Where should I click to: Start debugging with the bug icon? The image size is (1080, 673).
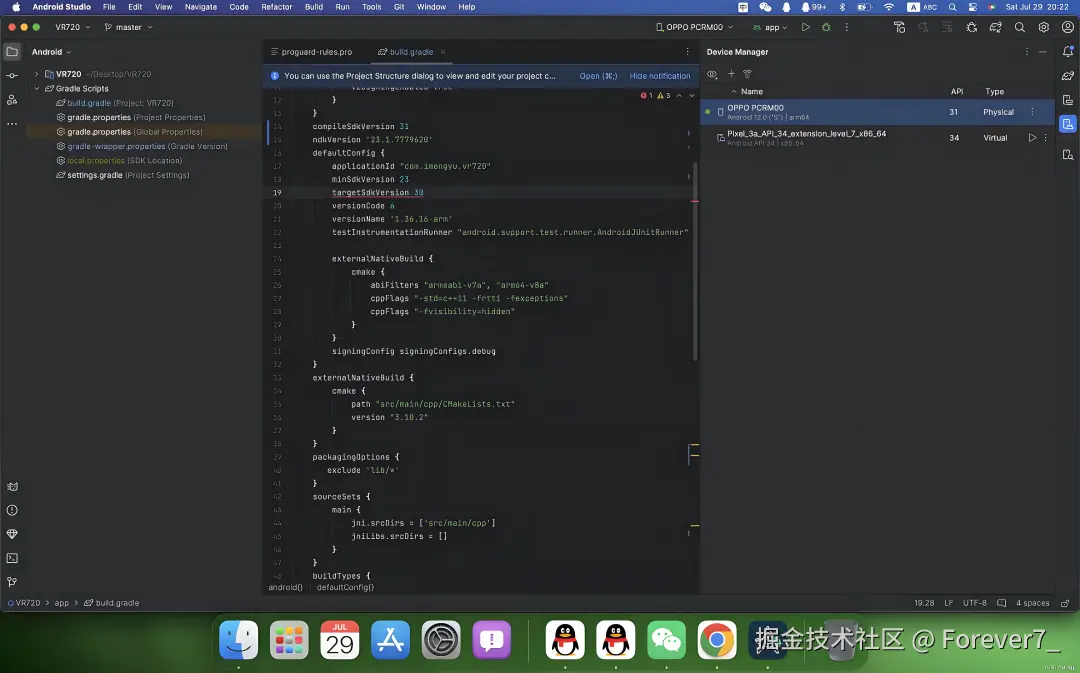tap(826, 28)
